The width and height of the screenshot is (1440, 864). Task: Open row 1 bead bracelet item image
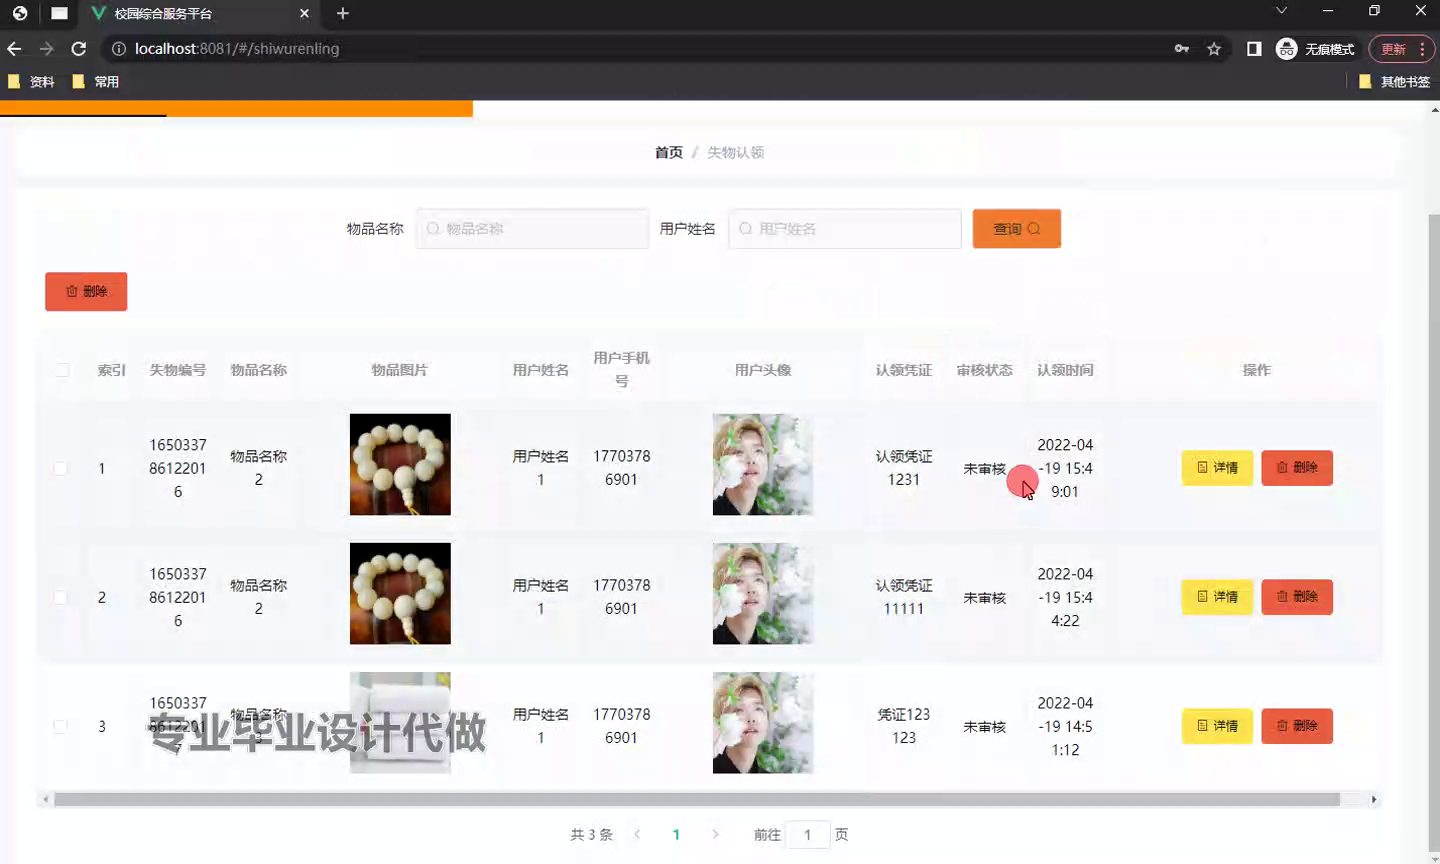400,464
